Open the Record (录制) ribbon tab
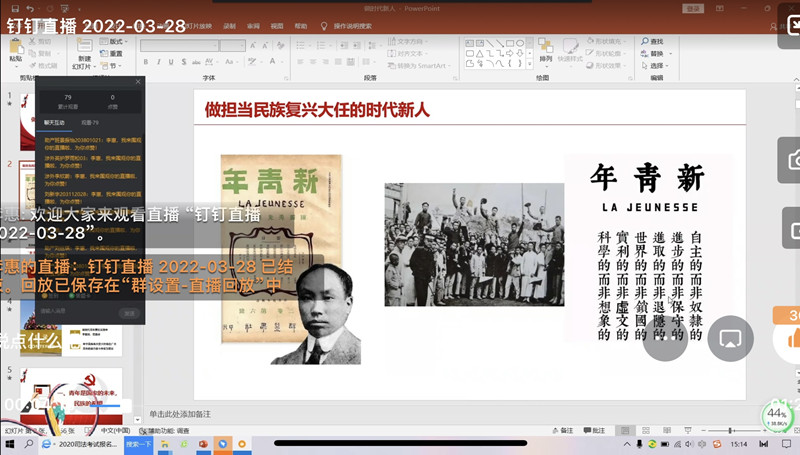800x455 pixels. (x=229, y=26)
